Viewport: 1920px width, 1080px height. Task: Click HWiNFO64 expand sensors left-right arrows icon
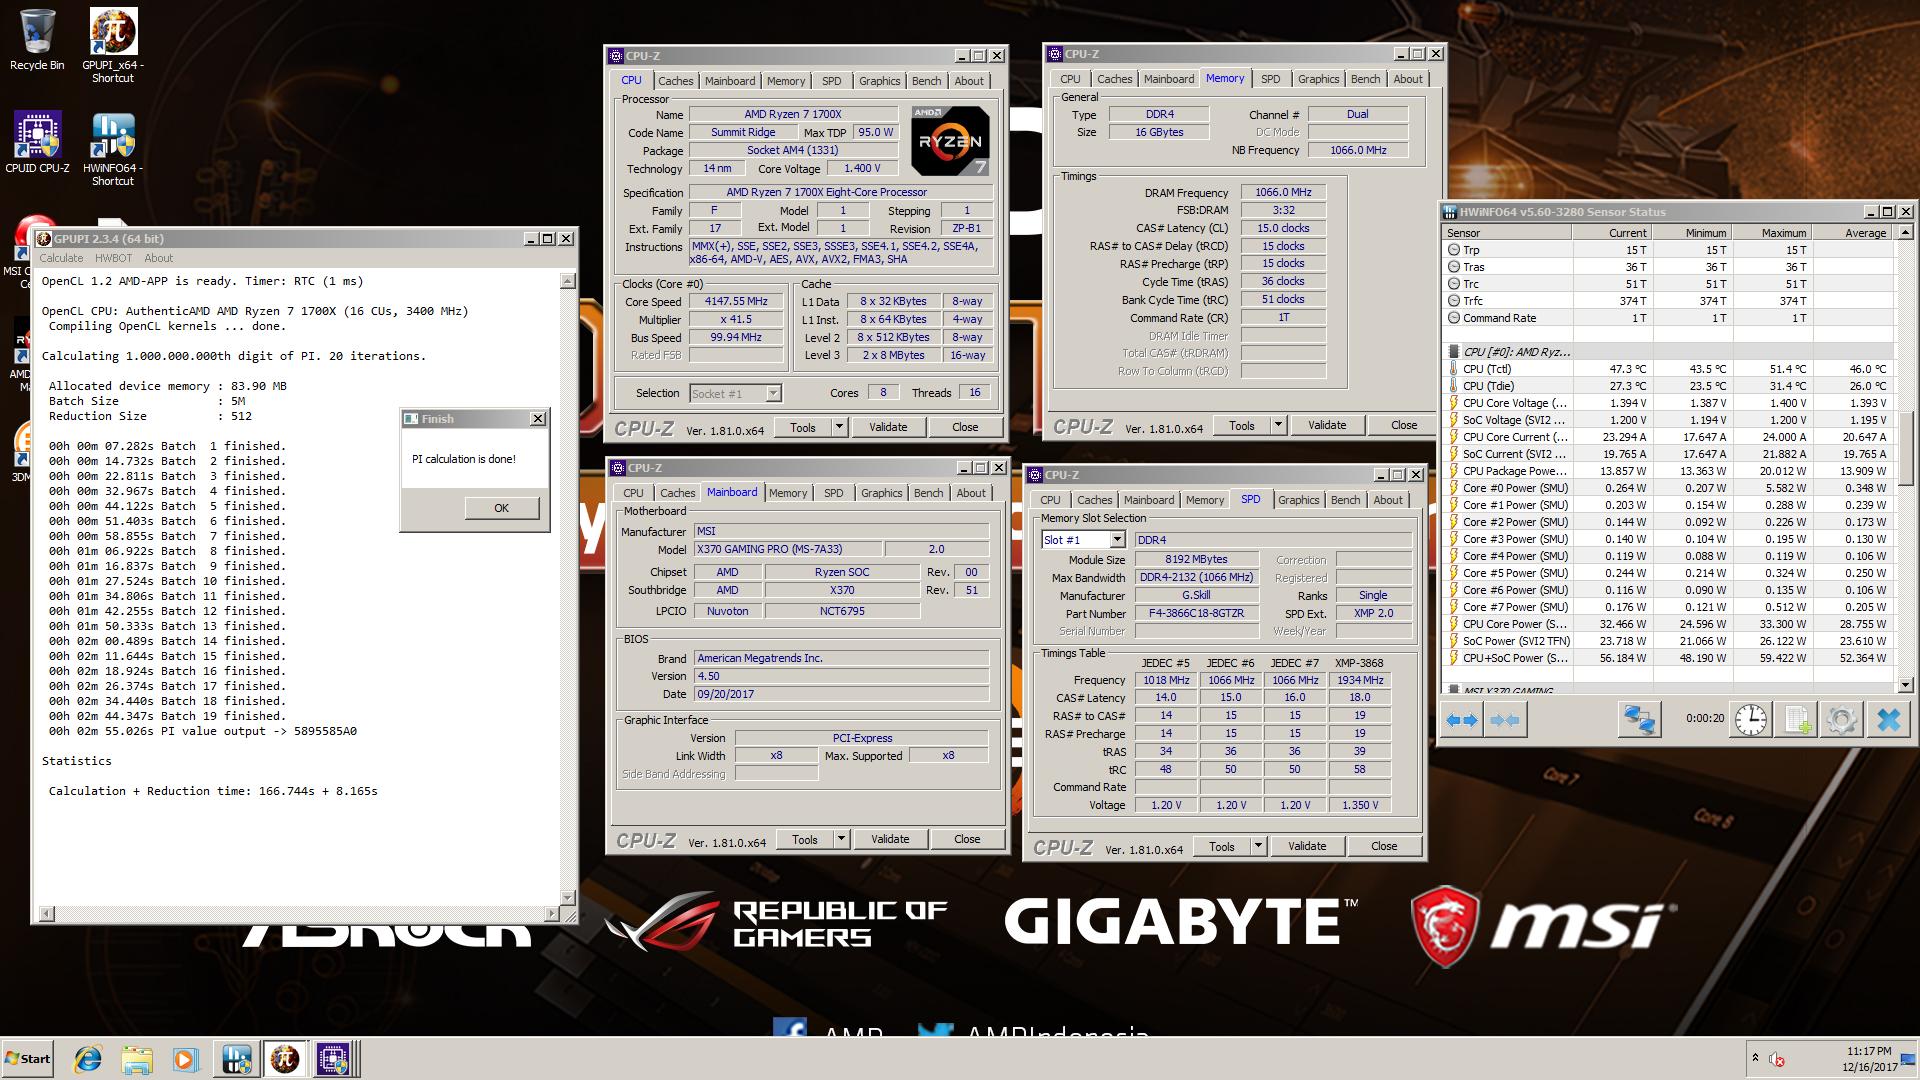click(1462, 720)
